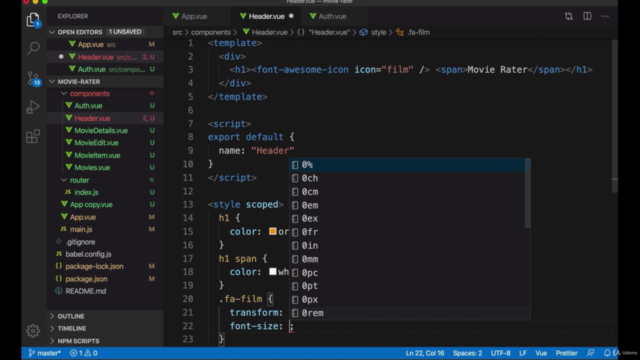Open README.md file
This screenshot has width=640, height=360.
[105, 291]
